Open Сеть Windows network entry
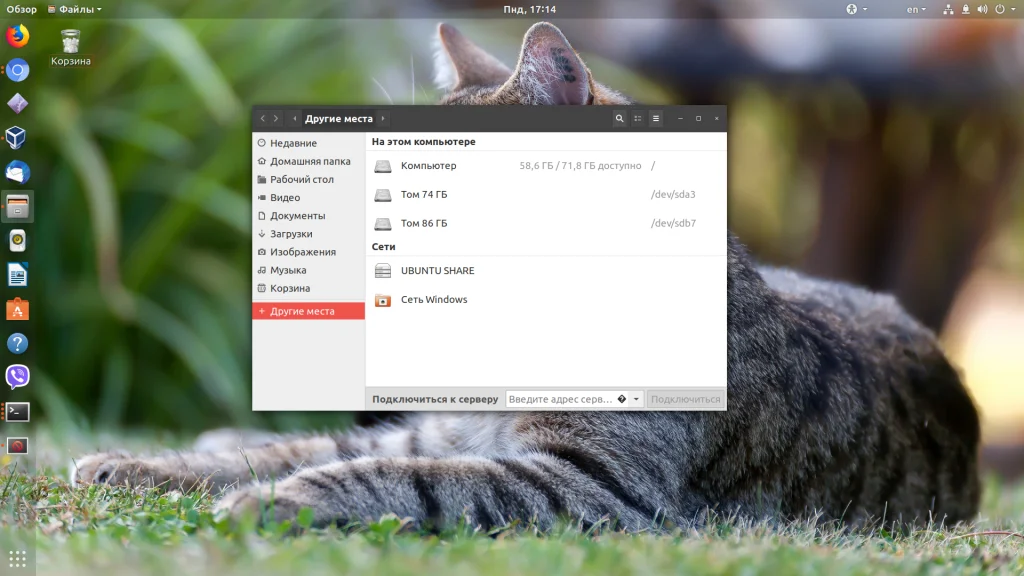1024x576 pixels. [x=546, y=299]
